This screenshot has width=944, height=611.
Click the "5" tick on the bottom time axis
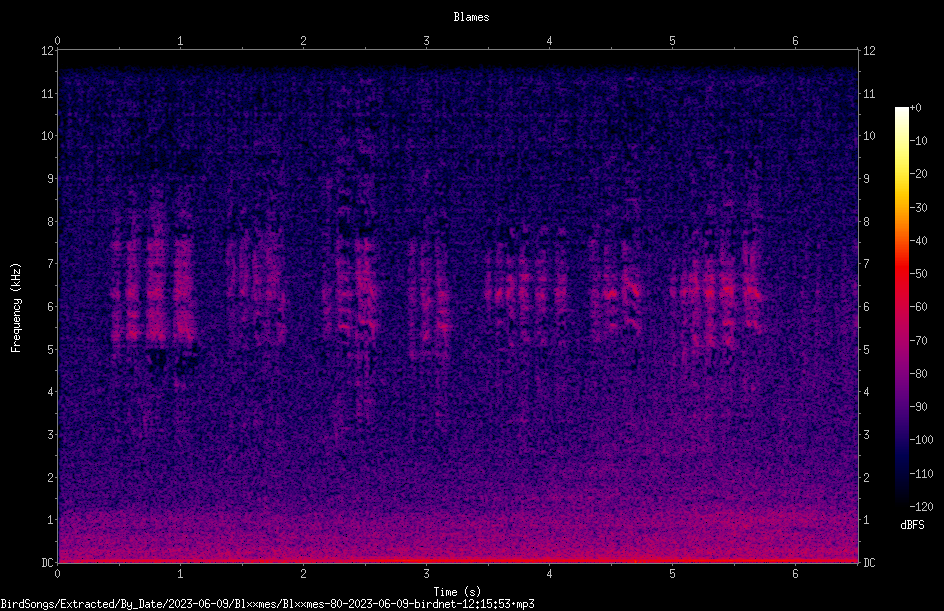672,574
